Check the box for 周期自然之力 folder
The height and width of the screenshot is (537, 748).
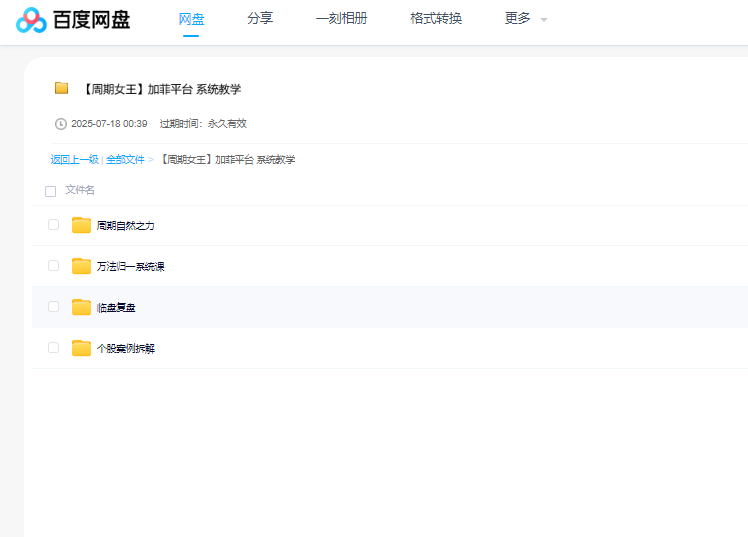coord(53,225)
